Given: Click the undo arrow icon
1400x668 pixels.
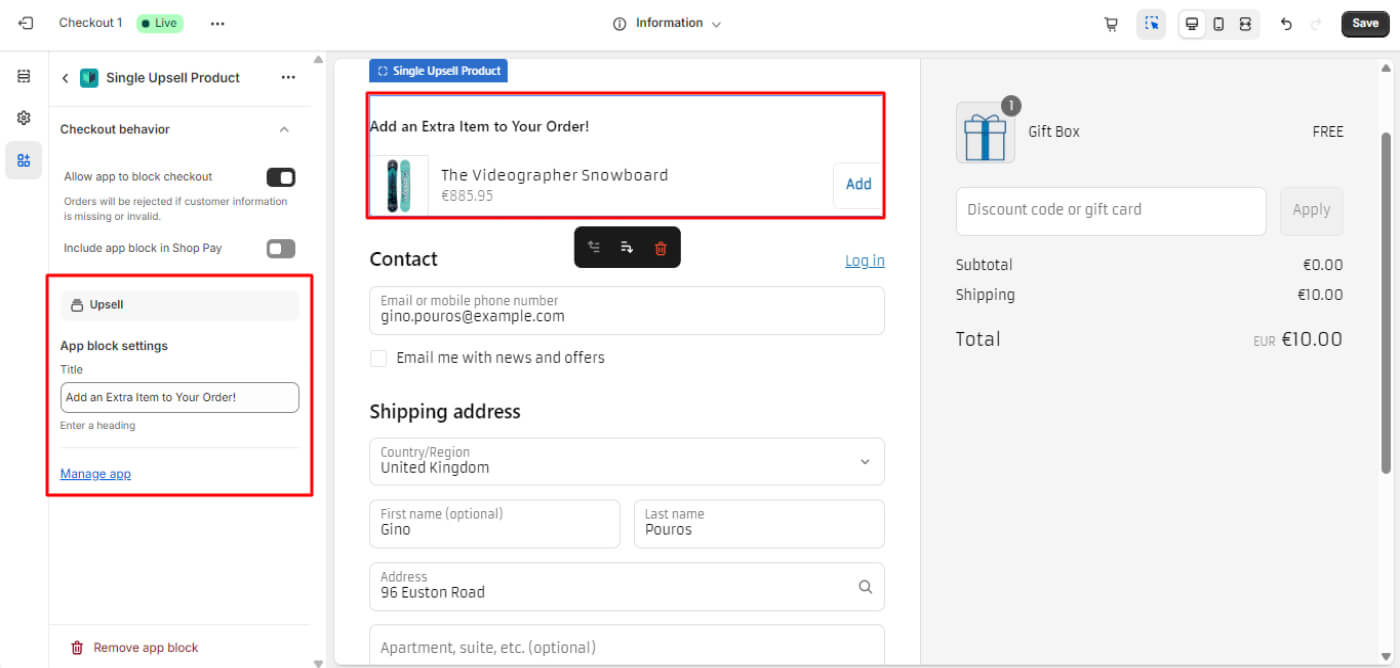Looking at the screenshot, I should tap(1286, 24).
